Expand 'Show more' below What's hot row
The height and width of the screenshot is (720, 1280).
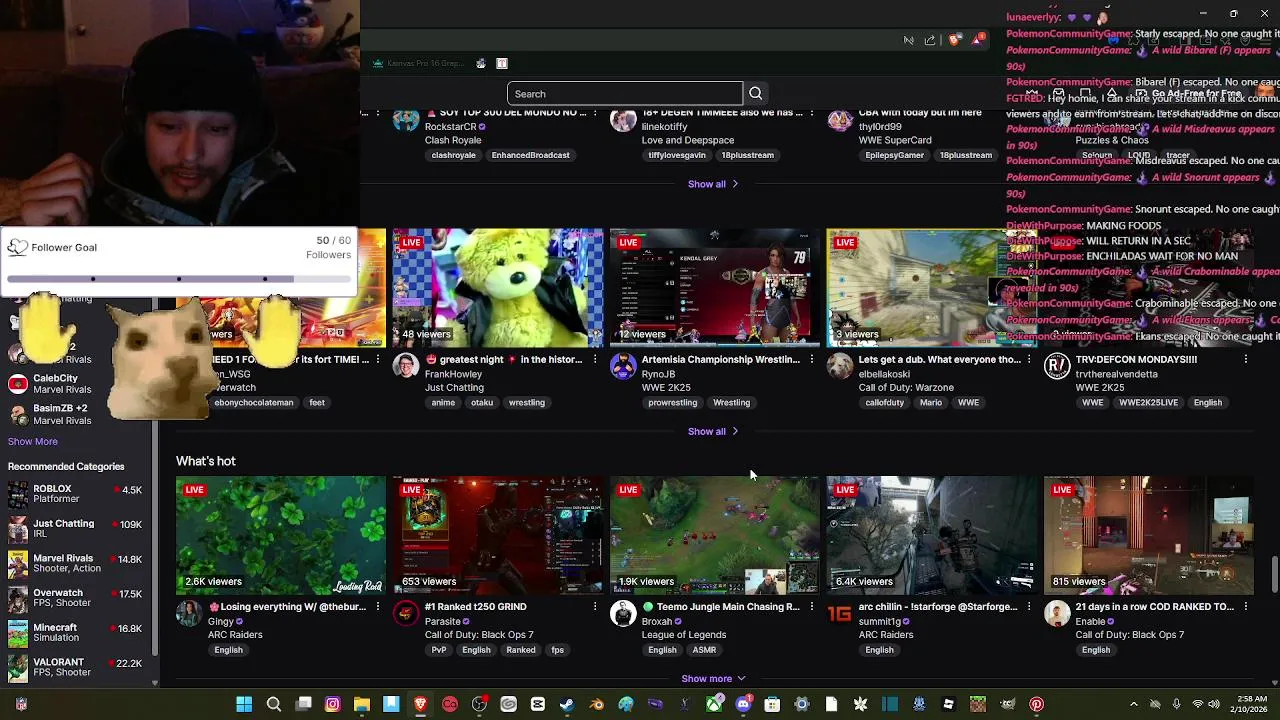click(x=713, y=679)
